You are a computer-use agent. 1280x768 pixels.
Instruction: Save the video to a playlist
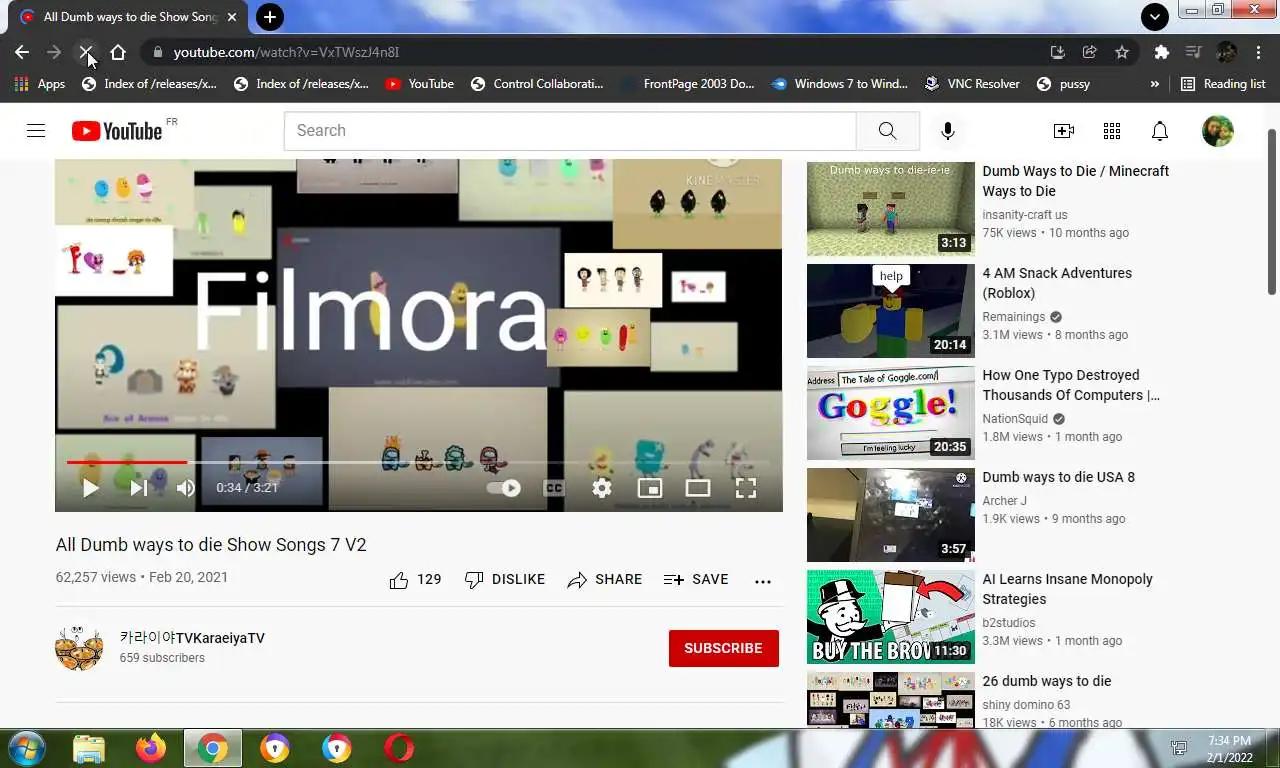(x=696, y=580)
